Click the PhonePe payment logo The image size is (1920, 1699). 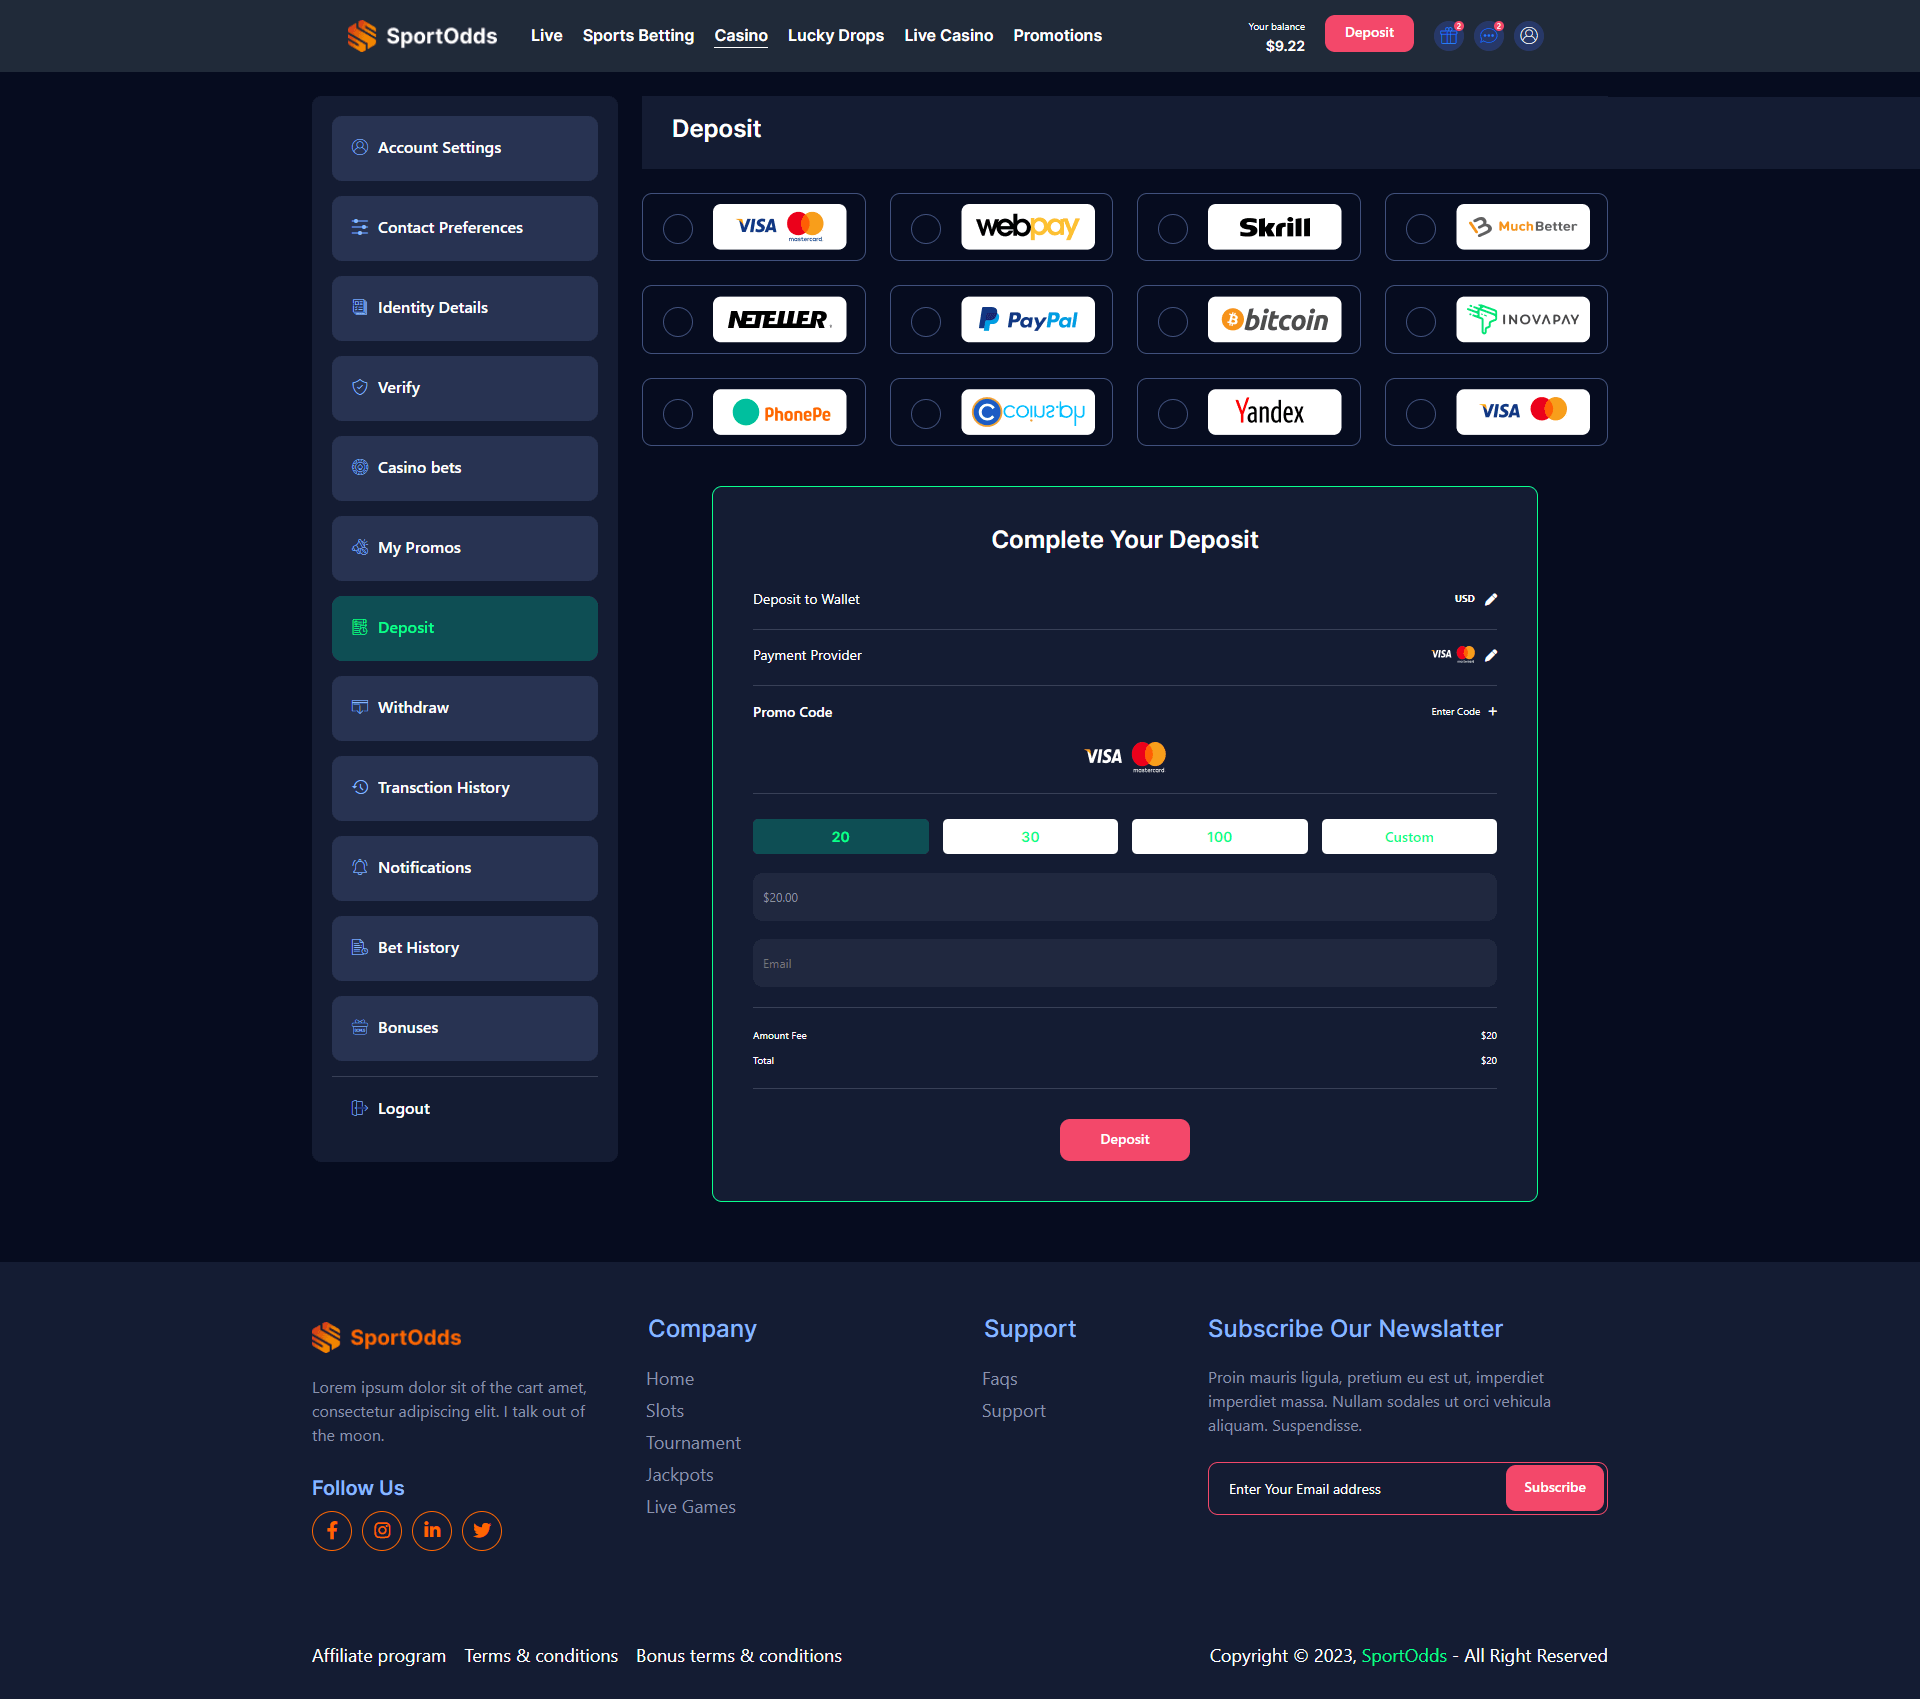click(x=780, y=412)
